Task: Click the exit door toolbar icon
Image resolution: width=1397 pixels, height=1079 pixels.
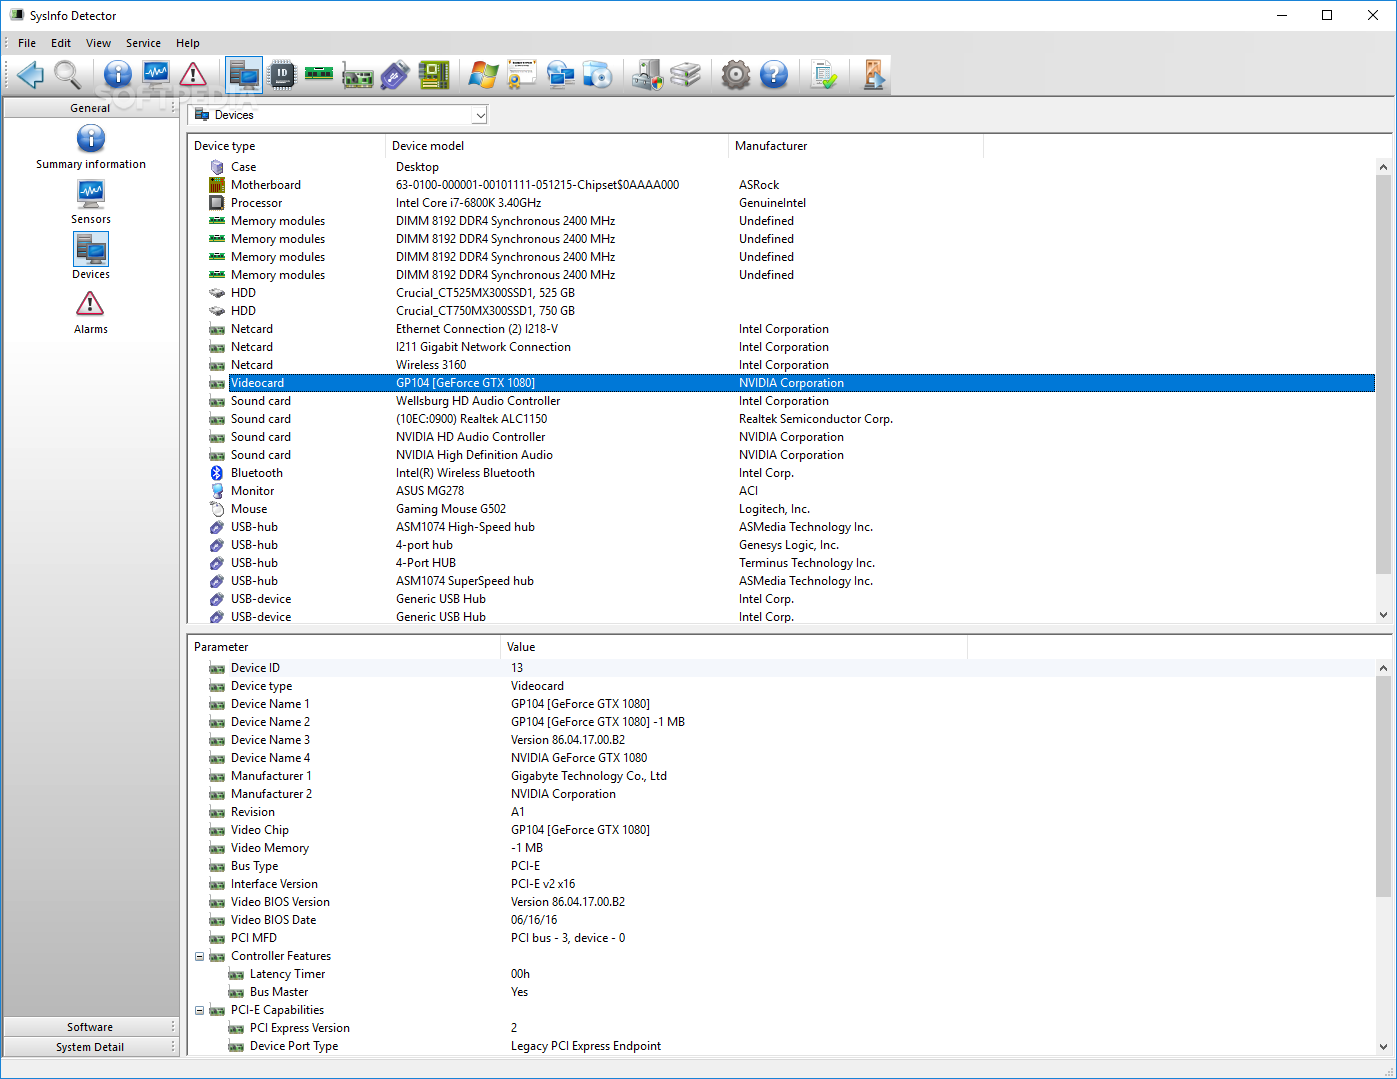Action: (x=874, y=74)
